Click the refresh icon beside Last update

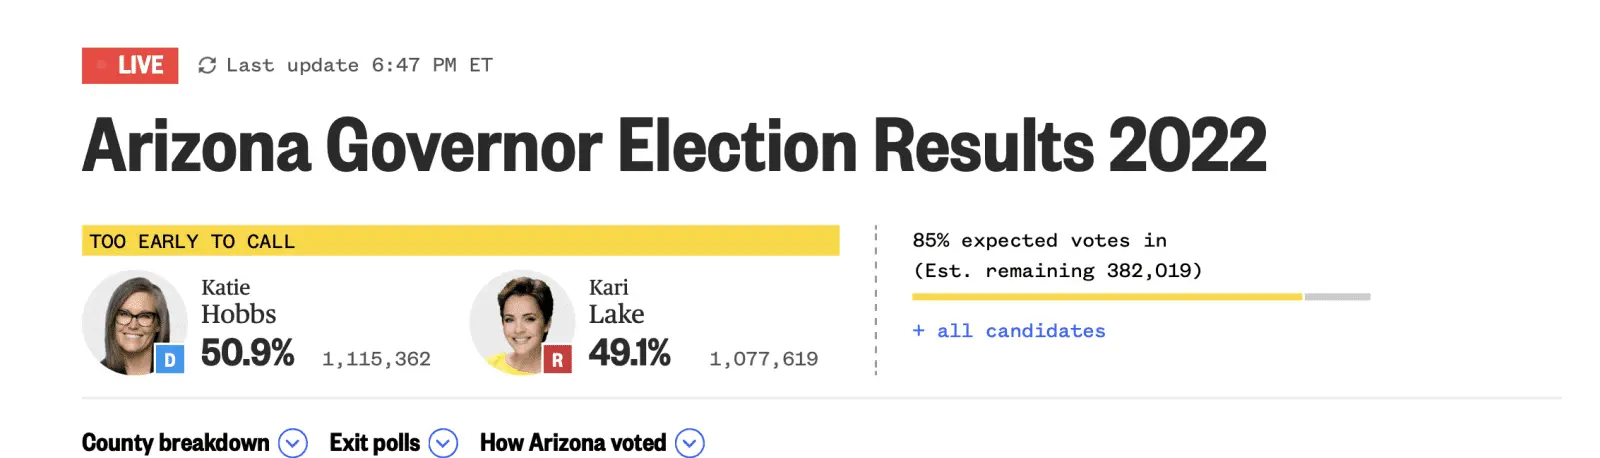point(207,66)
